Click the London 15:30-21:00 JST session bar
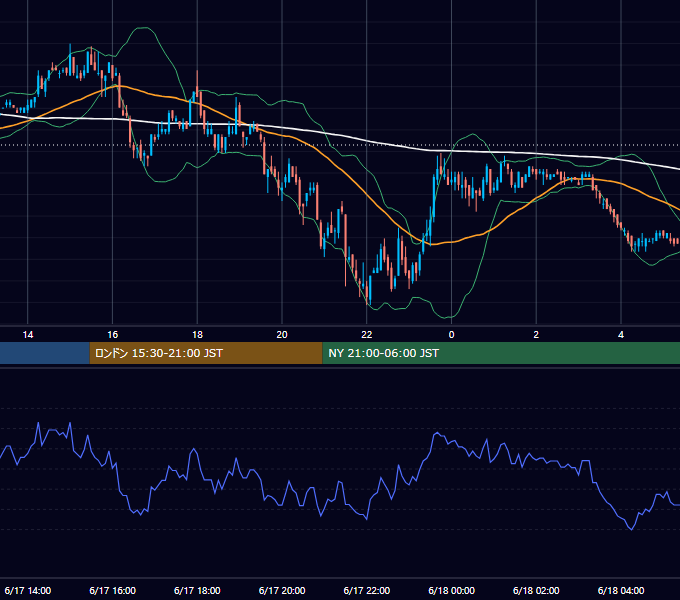The width and height of the screenshot is (680, 600). (x=206, y=353)
